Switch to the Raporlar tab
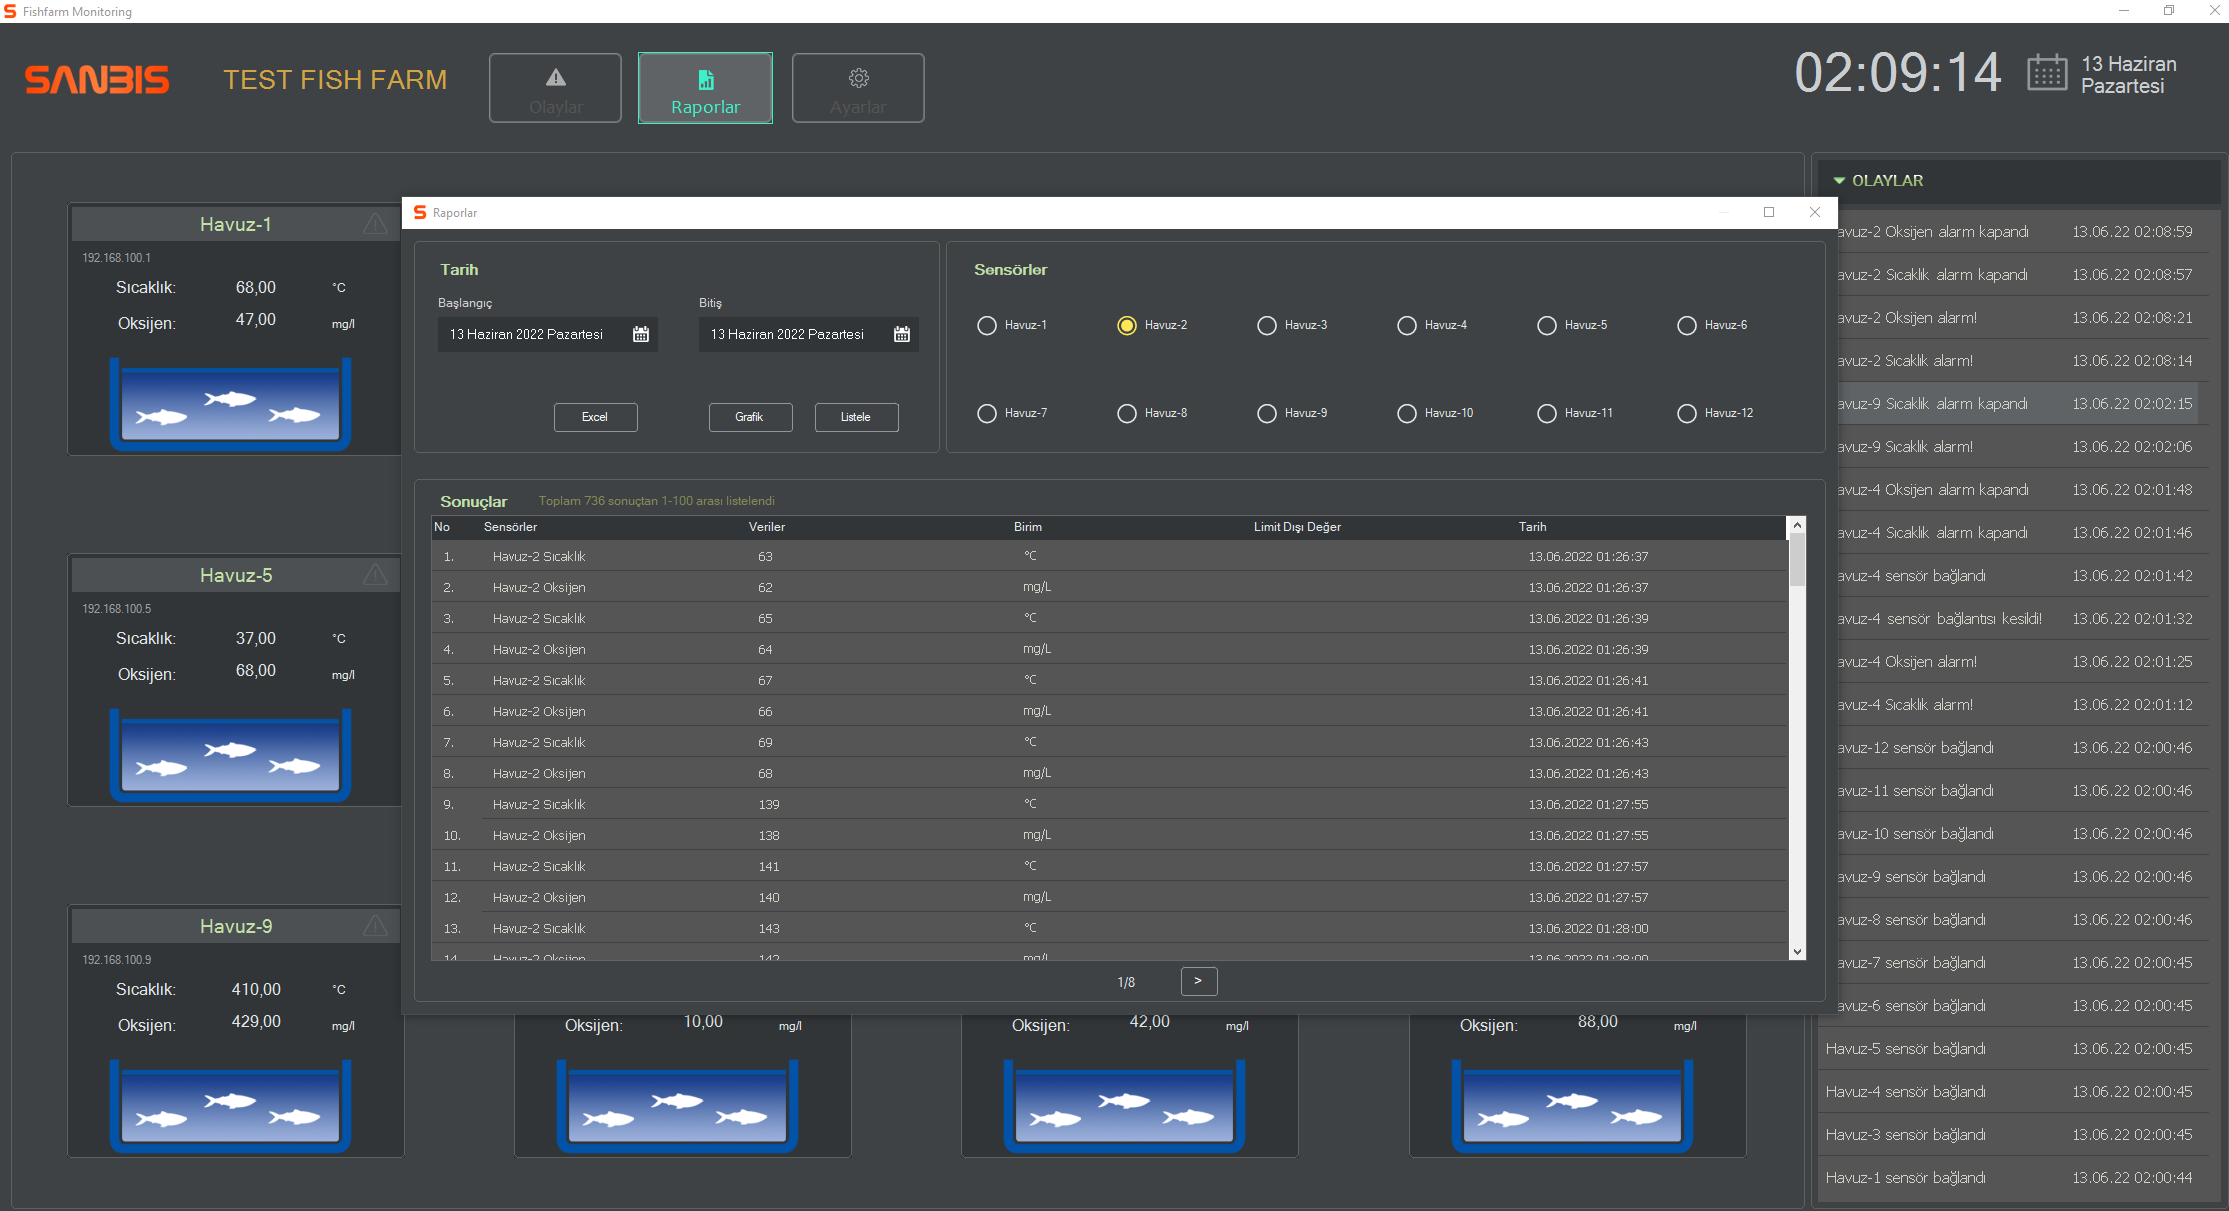The width and height of the screenshot is (2229, 1211). [x=705, y=88]
